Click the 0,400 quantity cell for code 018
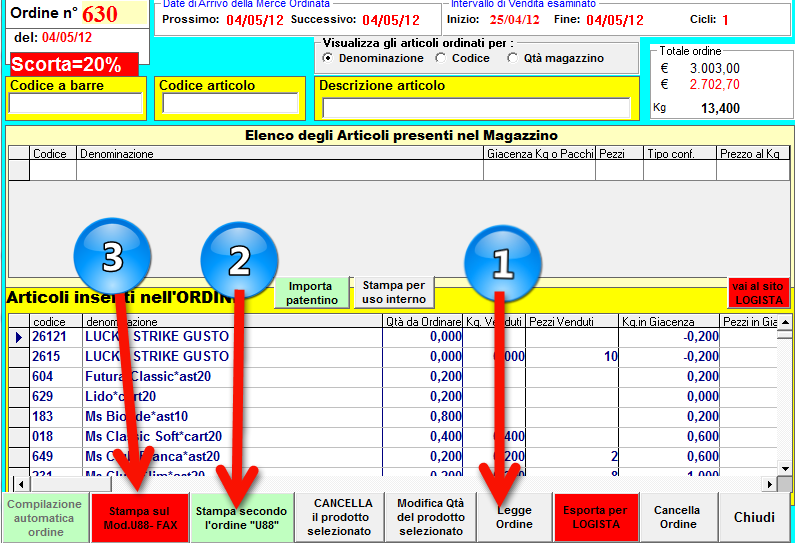Screen dimensions: 795x543 pyautogui.click(x=423, y=437)
